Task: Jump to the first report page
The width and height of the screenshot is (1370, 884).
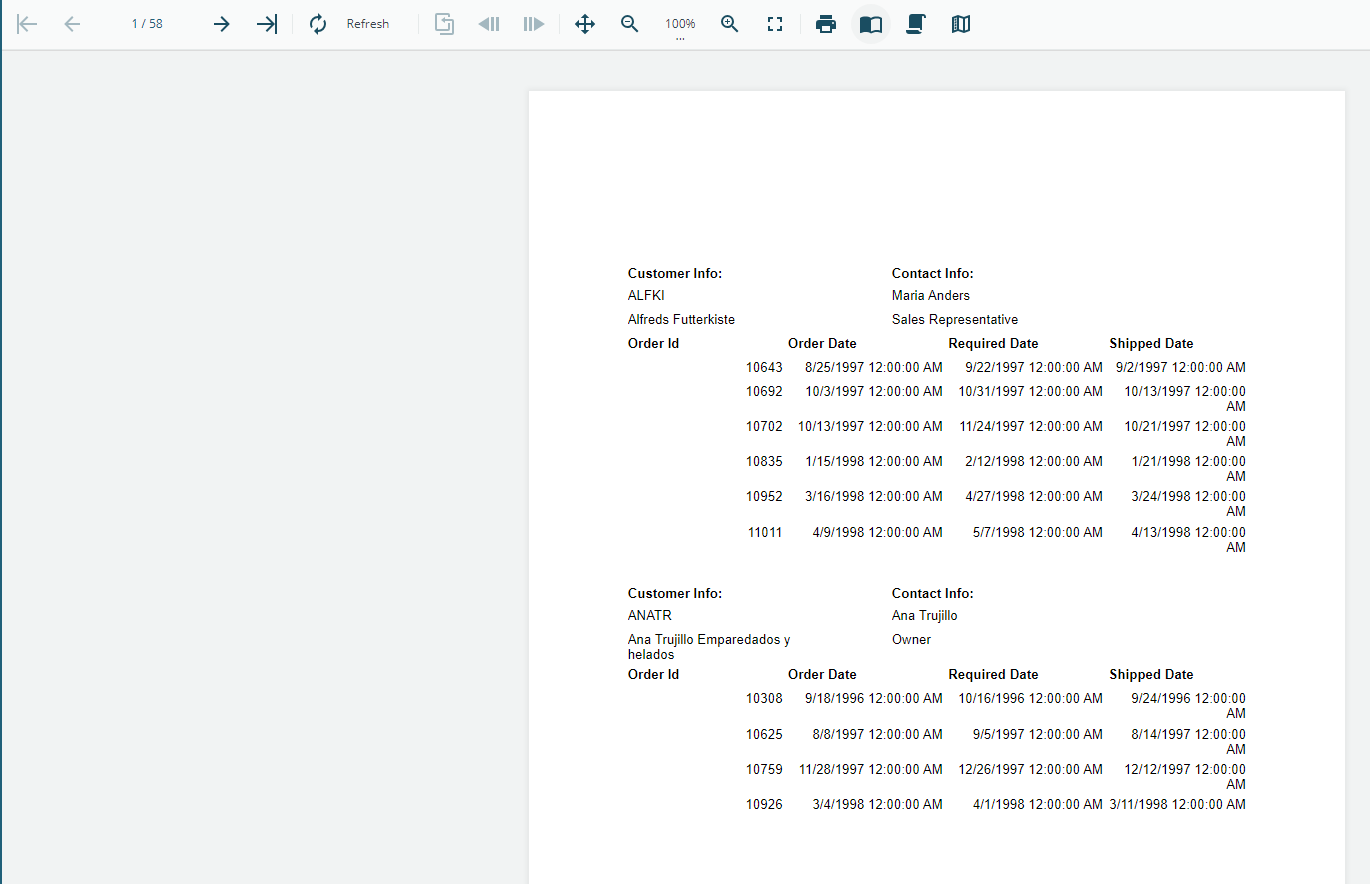Action: pyautogui.click(x=25, y=23)
